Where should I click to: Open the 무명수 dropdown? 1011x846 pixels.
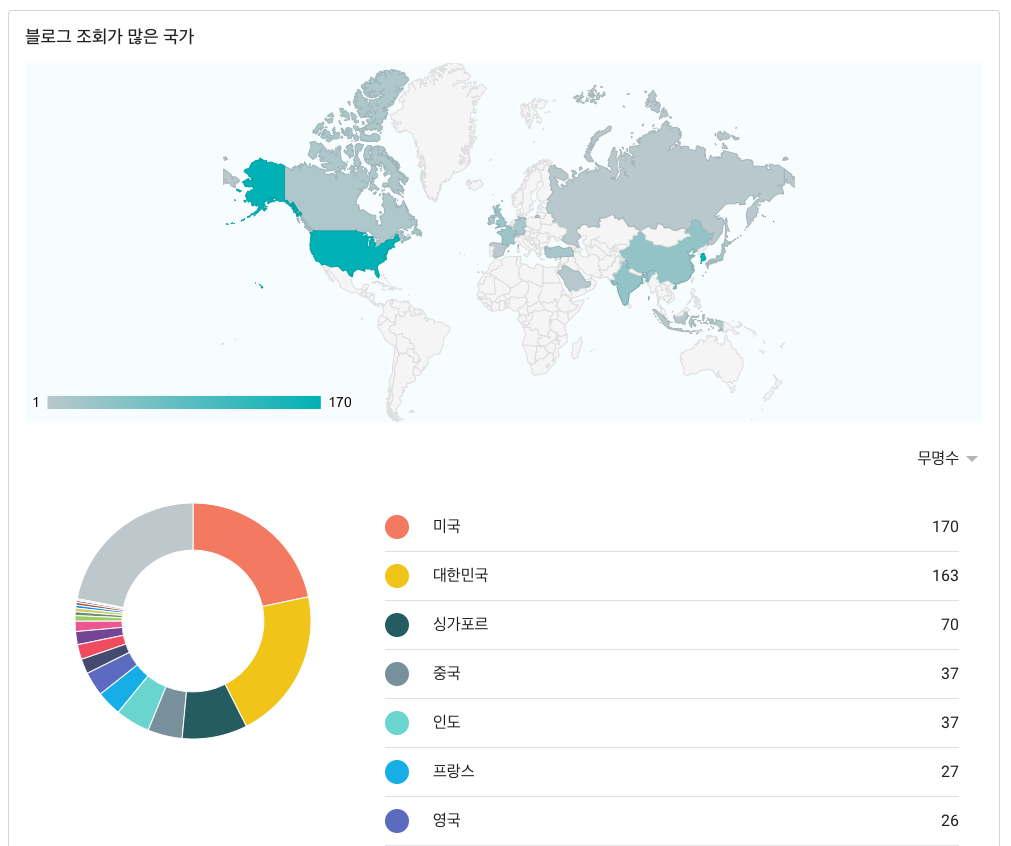(947, 458)
